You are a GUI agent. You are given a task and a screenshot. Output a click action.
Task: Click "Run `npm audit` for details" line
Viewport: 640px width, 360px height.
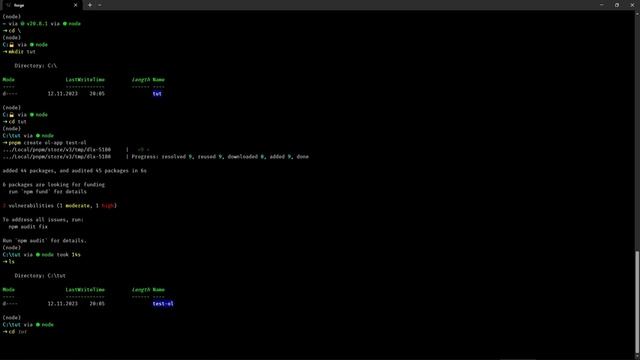(44, 240)
